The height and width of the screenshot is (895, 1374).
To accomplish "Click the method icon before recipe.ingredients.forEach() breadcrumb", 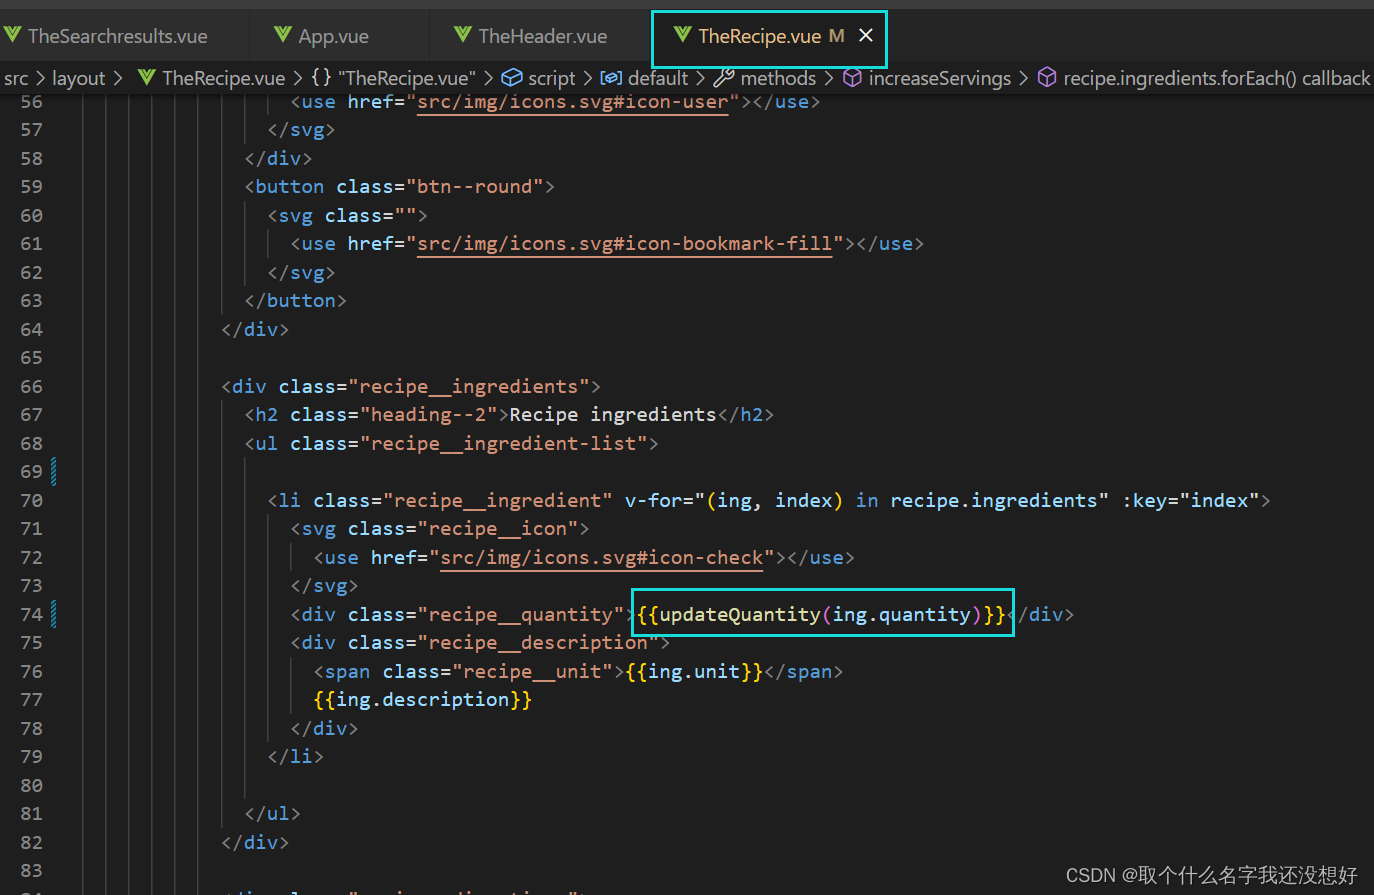I will (x=1046, y=77).
